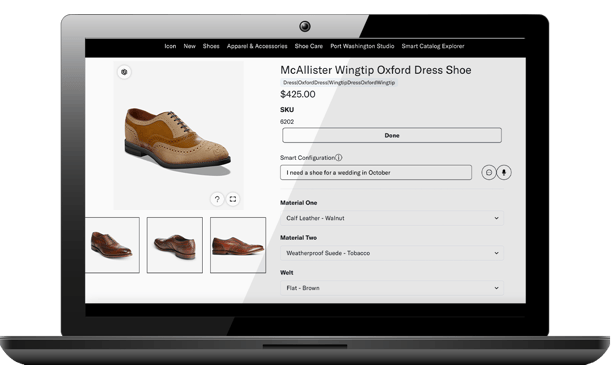Open the Material Two Tobacco suede dropdown
The image size is (611, 365).
[x=392, y=253]
